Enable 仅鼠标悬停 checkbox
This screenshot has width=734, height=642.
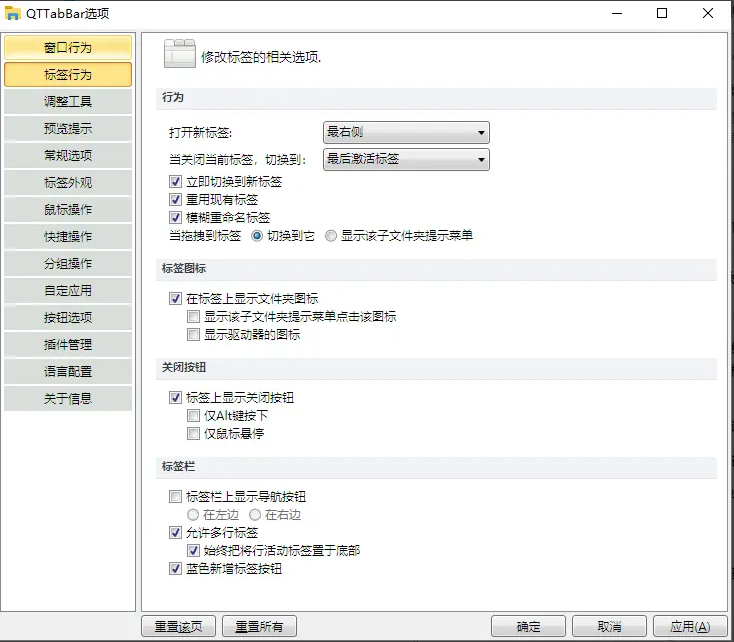pos(193,434)
